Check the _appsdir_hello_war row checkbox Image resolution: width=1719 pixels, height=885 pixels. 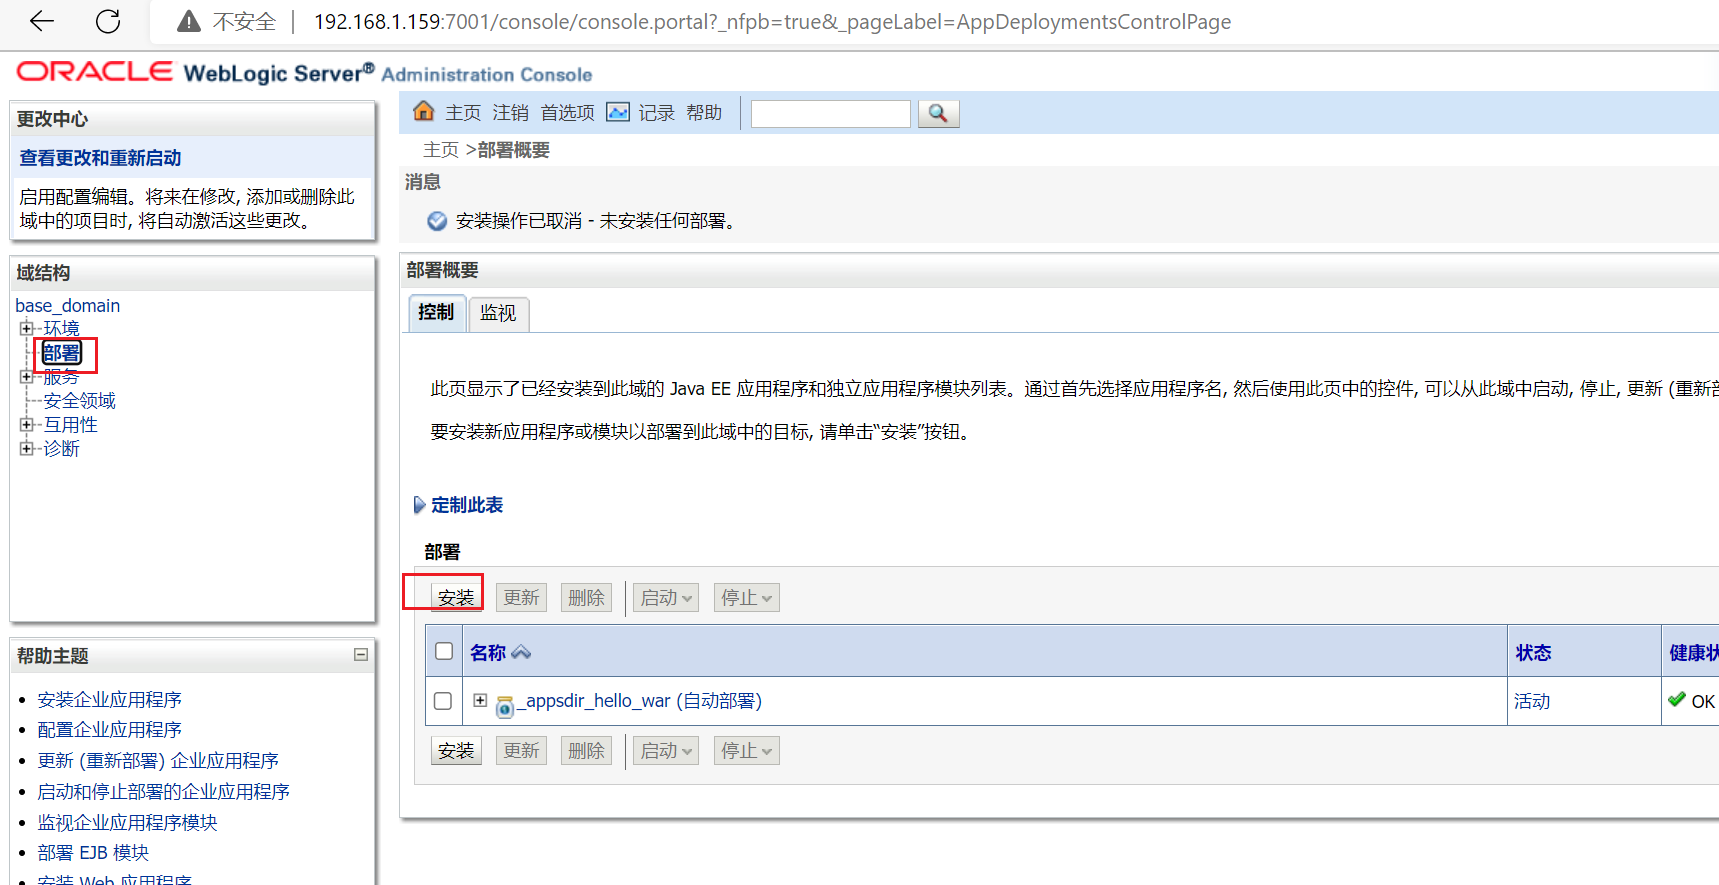443,701
